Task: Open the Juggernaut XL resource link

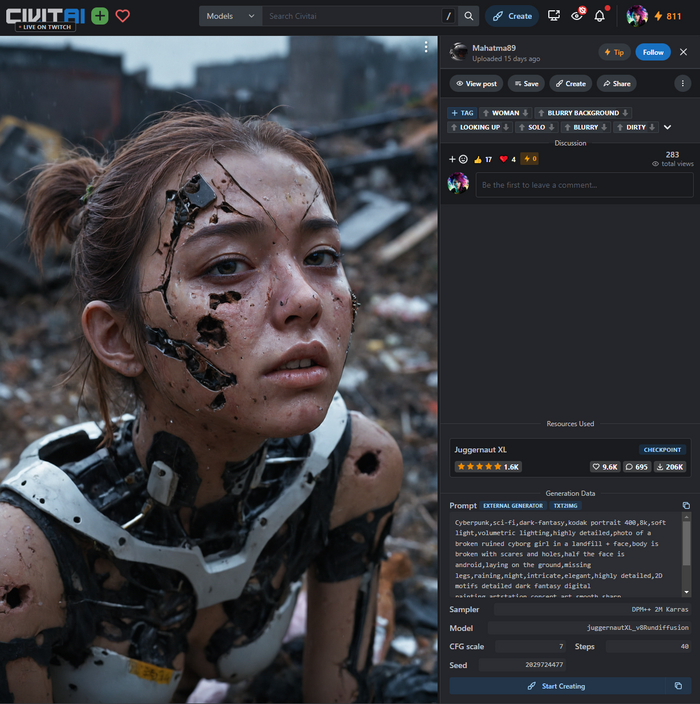Action: click(481, 450)
